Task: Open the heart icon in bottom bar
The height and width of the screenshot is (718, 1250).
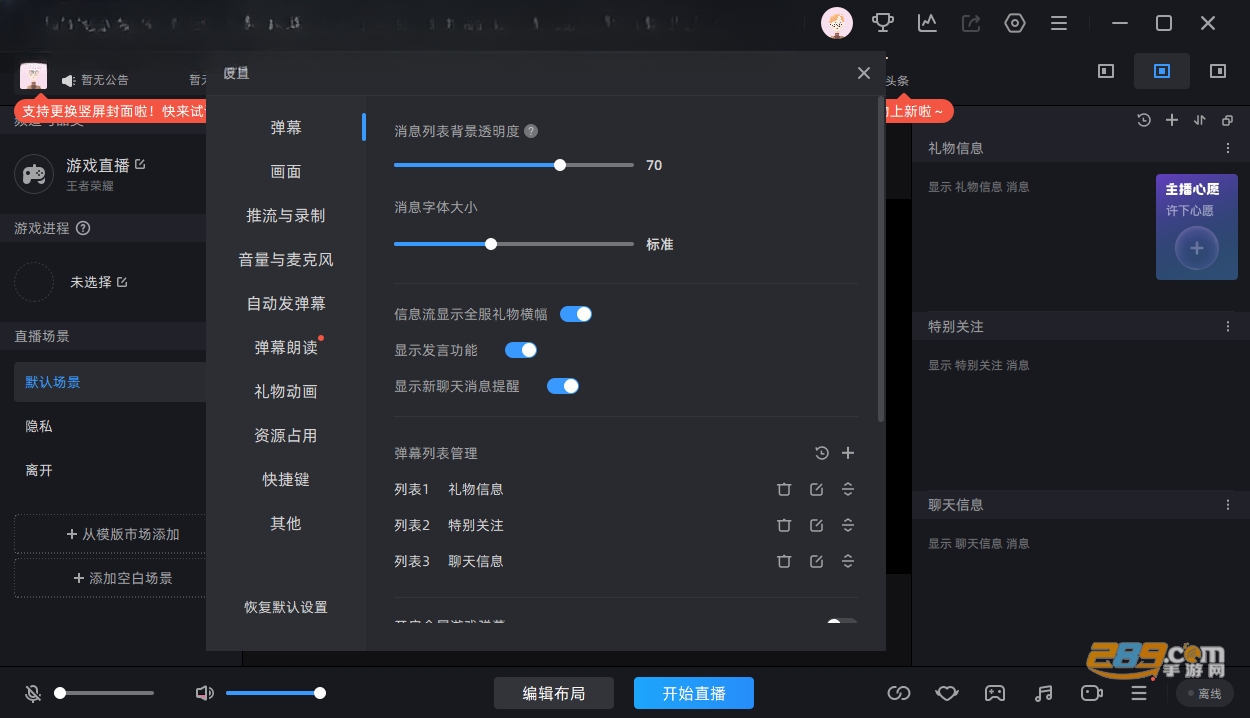Action: point(946,693)
